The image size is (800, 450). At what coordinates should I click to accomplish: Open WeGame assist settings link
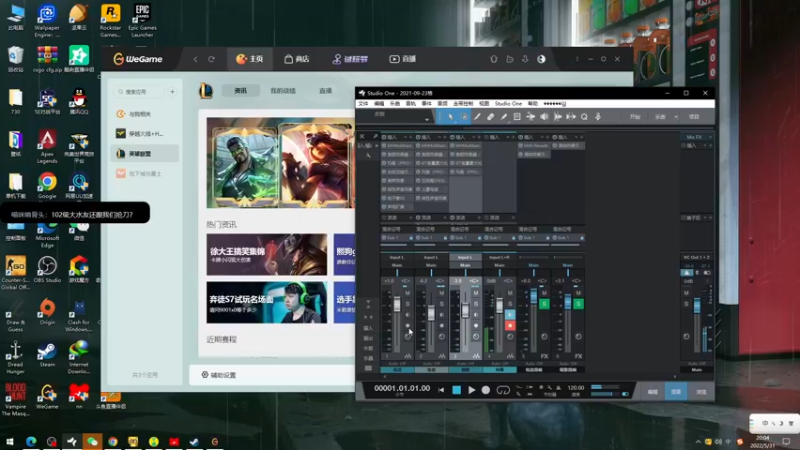tap(219, 375)
